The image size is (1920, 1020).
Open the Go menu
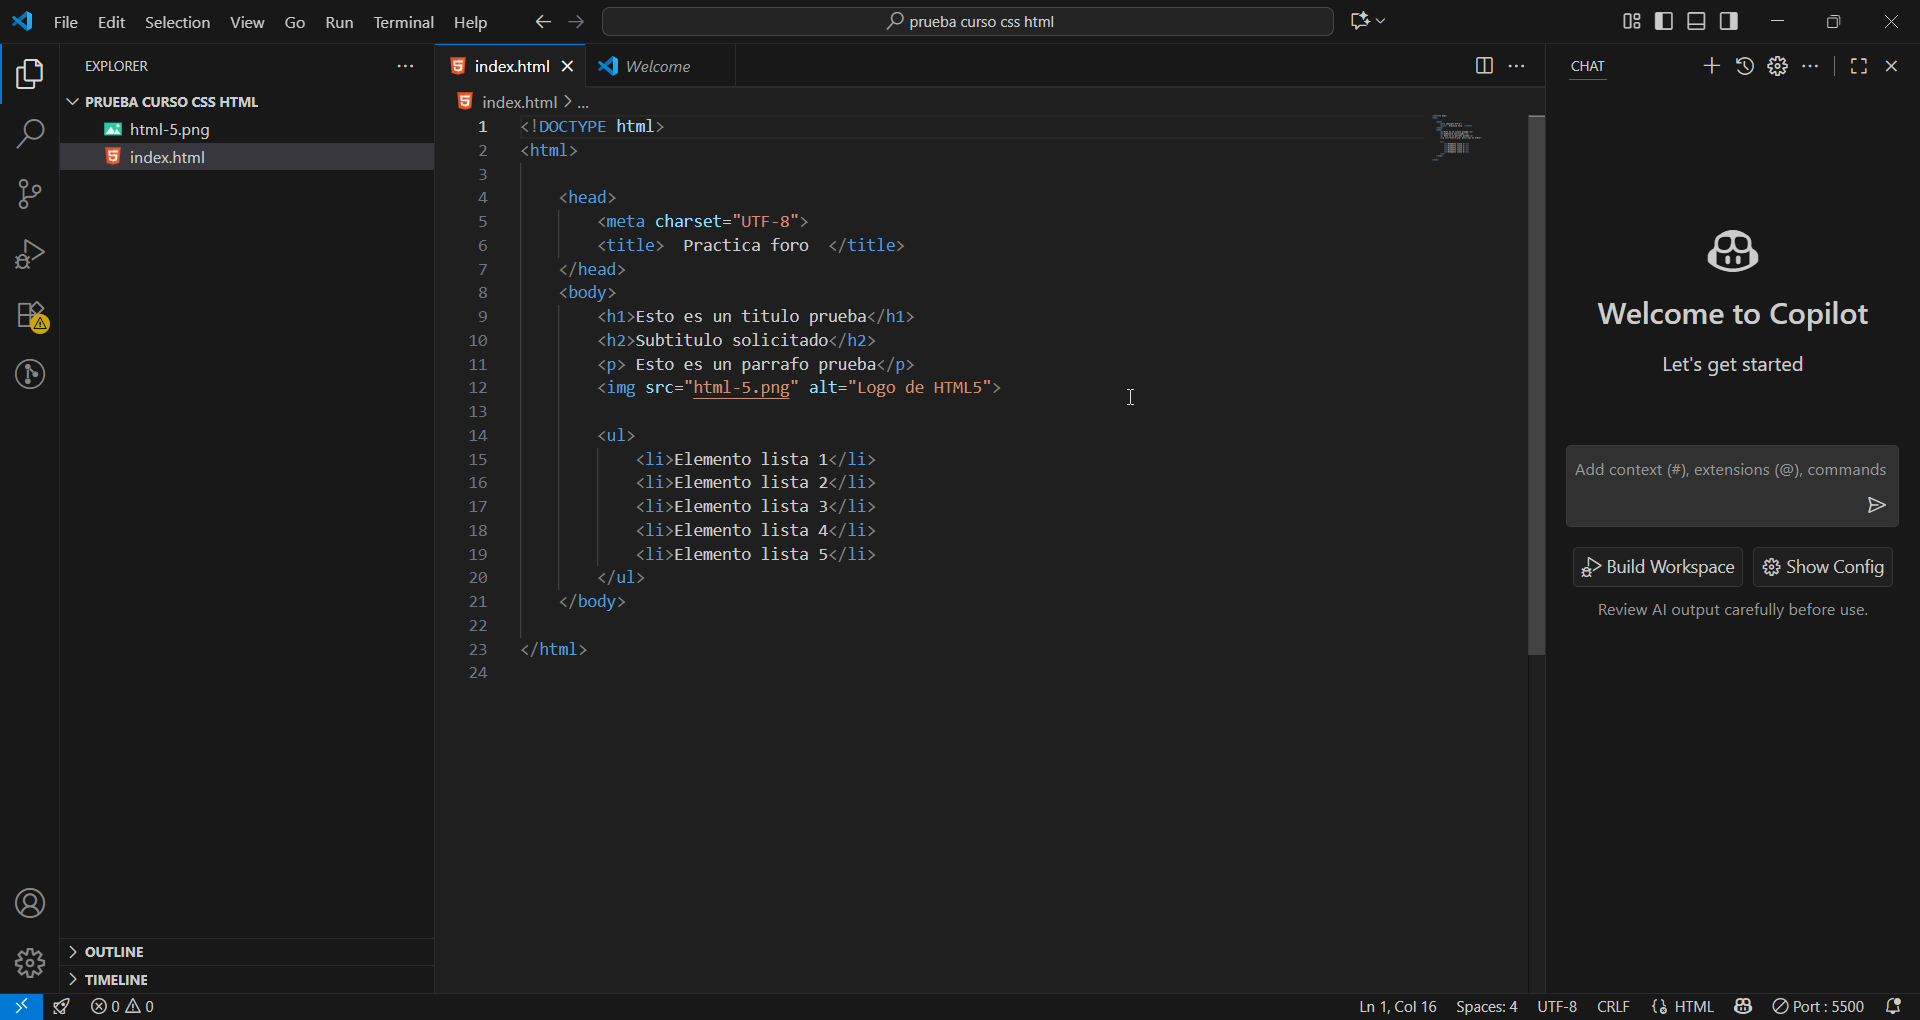coord(294,21)
